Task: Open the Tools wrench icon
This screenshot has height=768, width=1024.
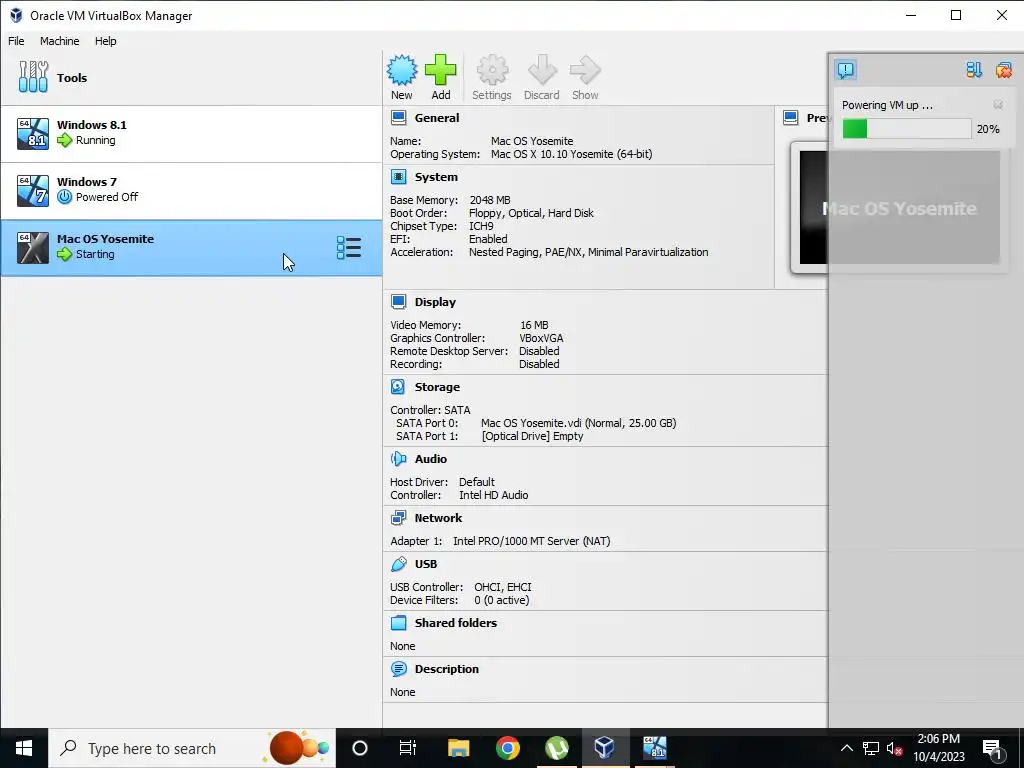Action: pos(33,77)
